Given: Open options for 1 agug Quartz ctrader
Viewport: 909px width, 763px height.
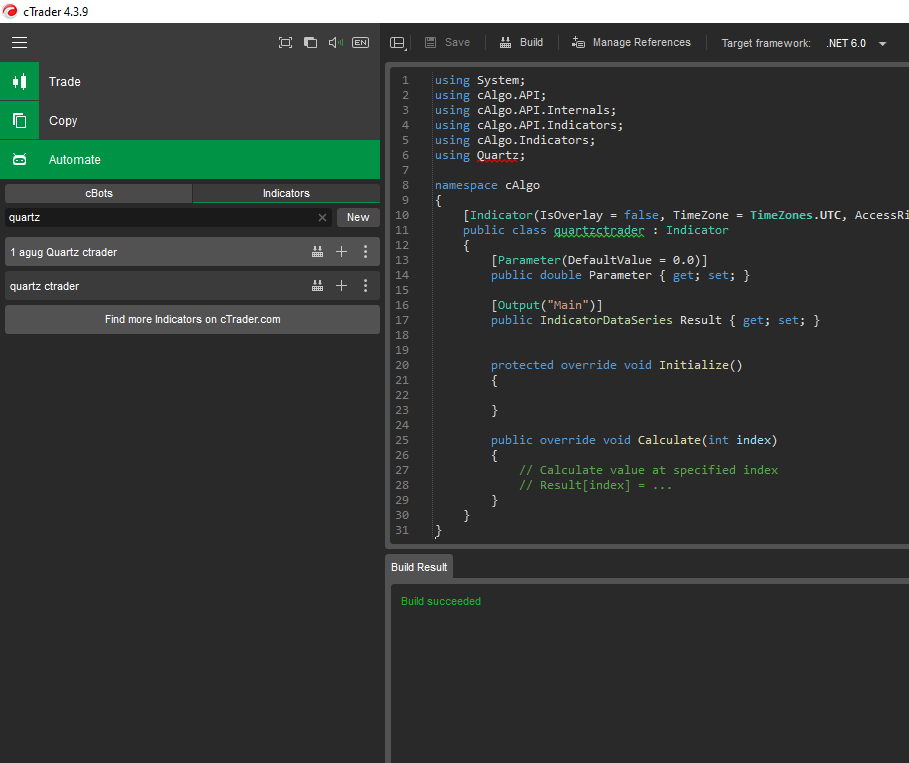Looking at the screenshot, I should (x=365, y=252).
